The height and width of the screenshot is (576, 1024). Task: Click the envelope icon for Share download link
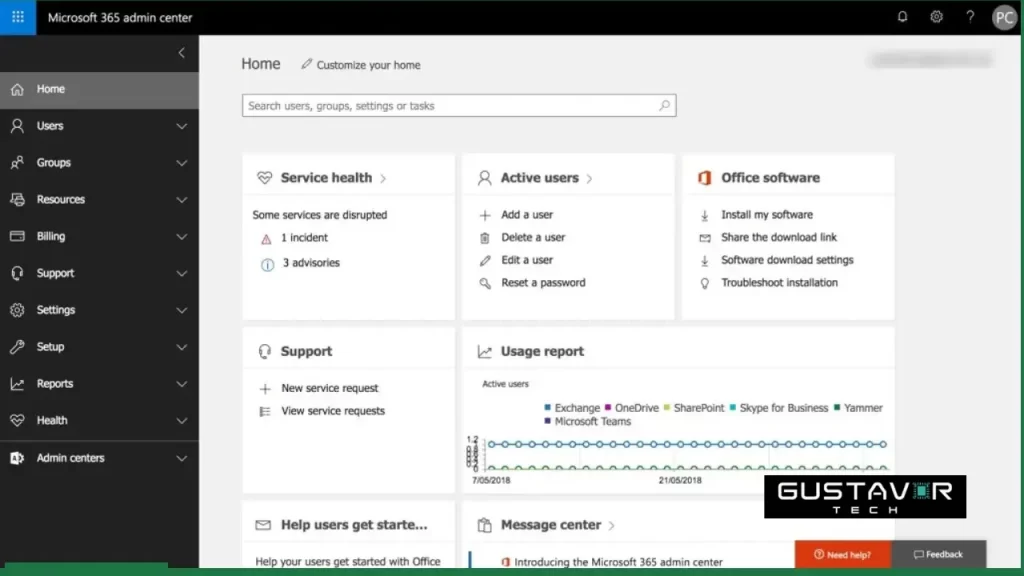click(x=705, y=238)
